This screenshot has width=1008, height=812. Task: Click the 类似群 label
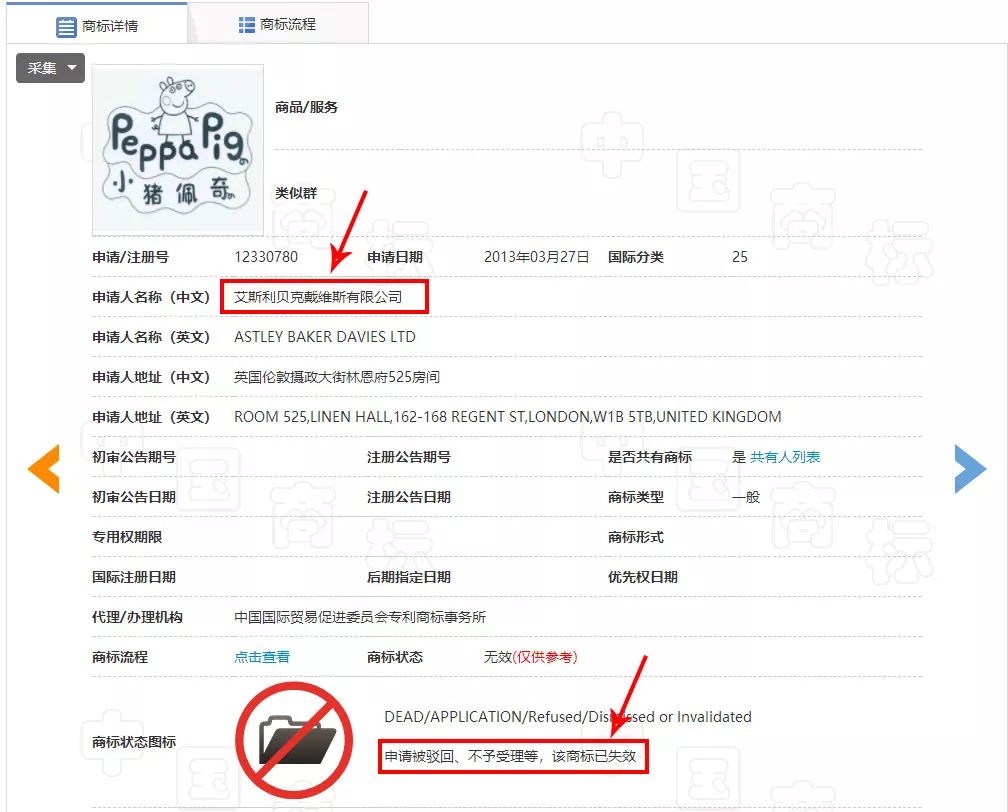296,193
